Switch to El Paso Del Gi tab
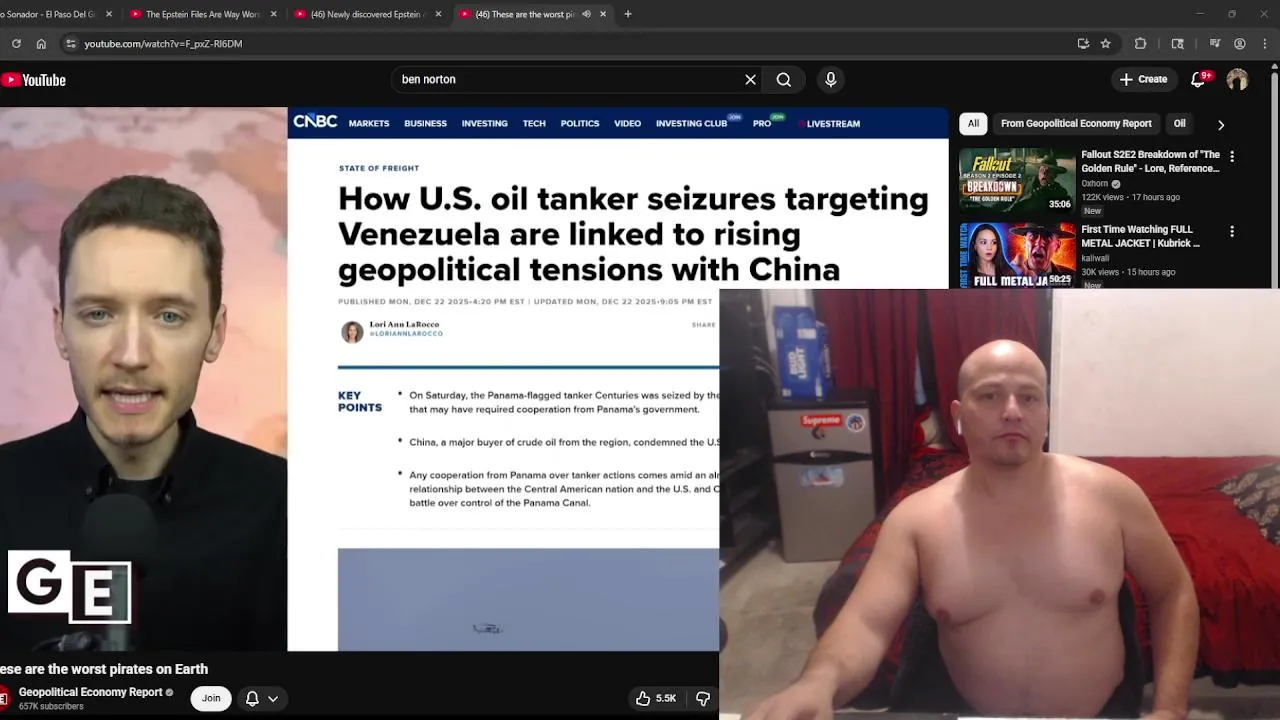 coord(48,14)
